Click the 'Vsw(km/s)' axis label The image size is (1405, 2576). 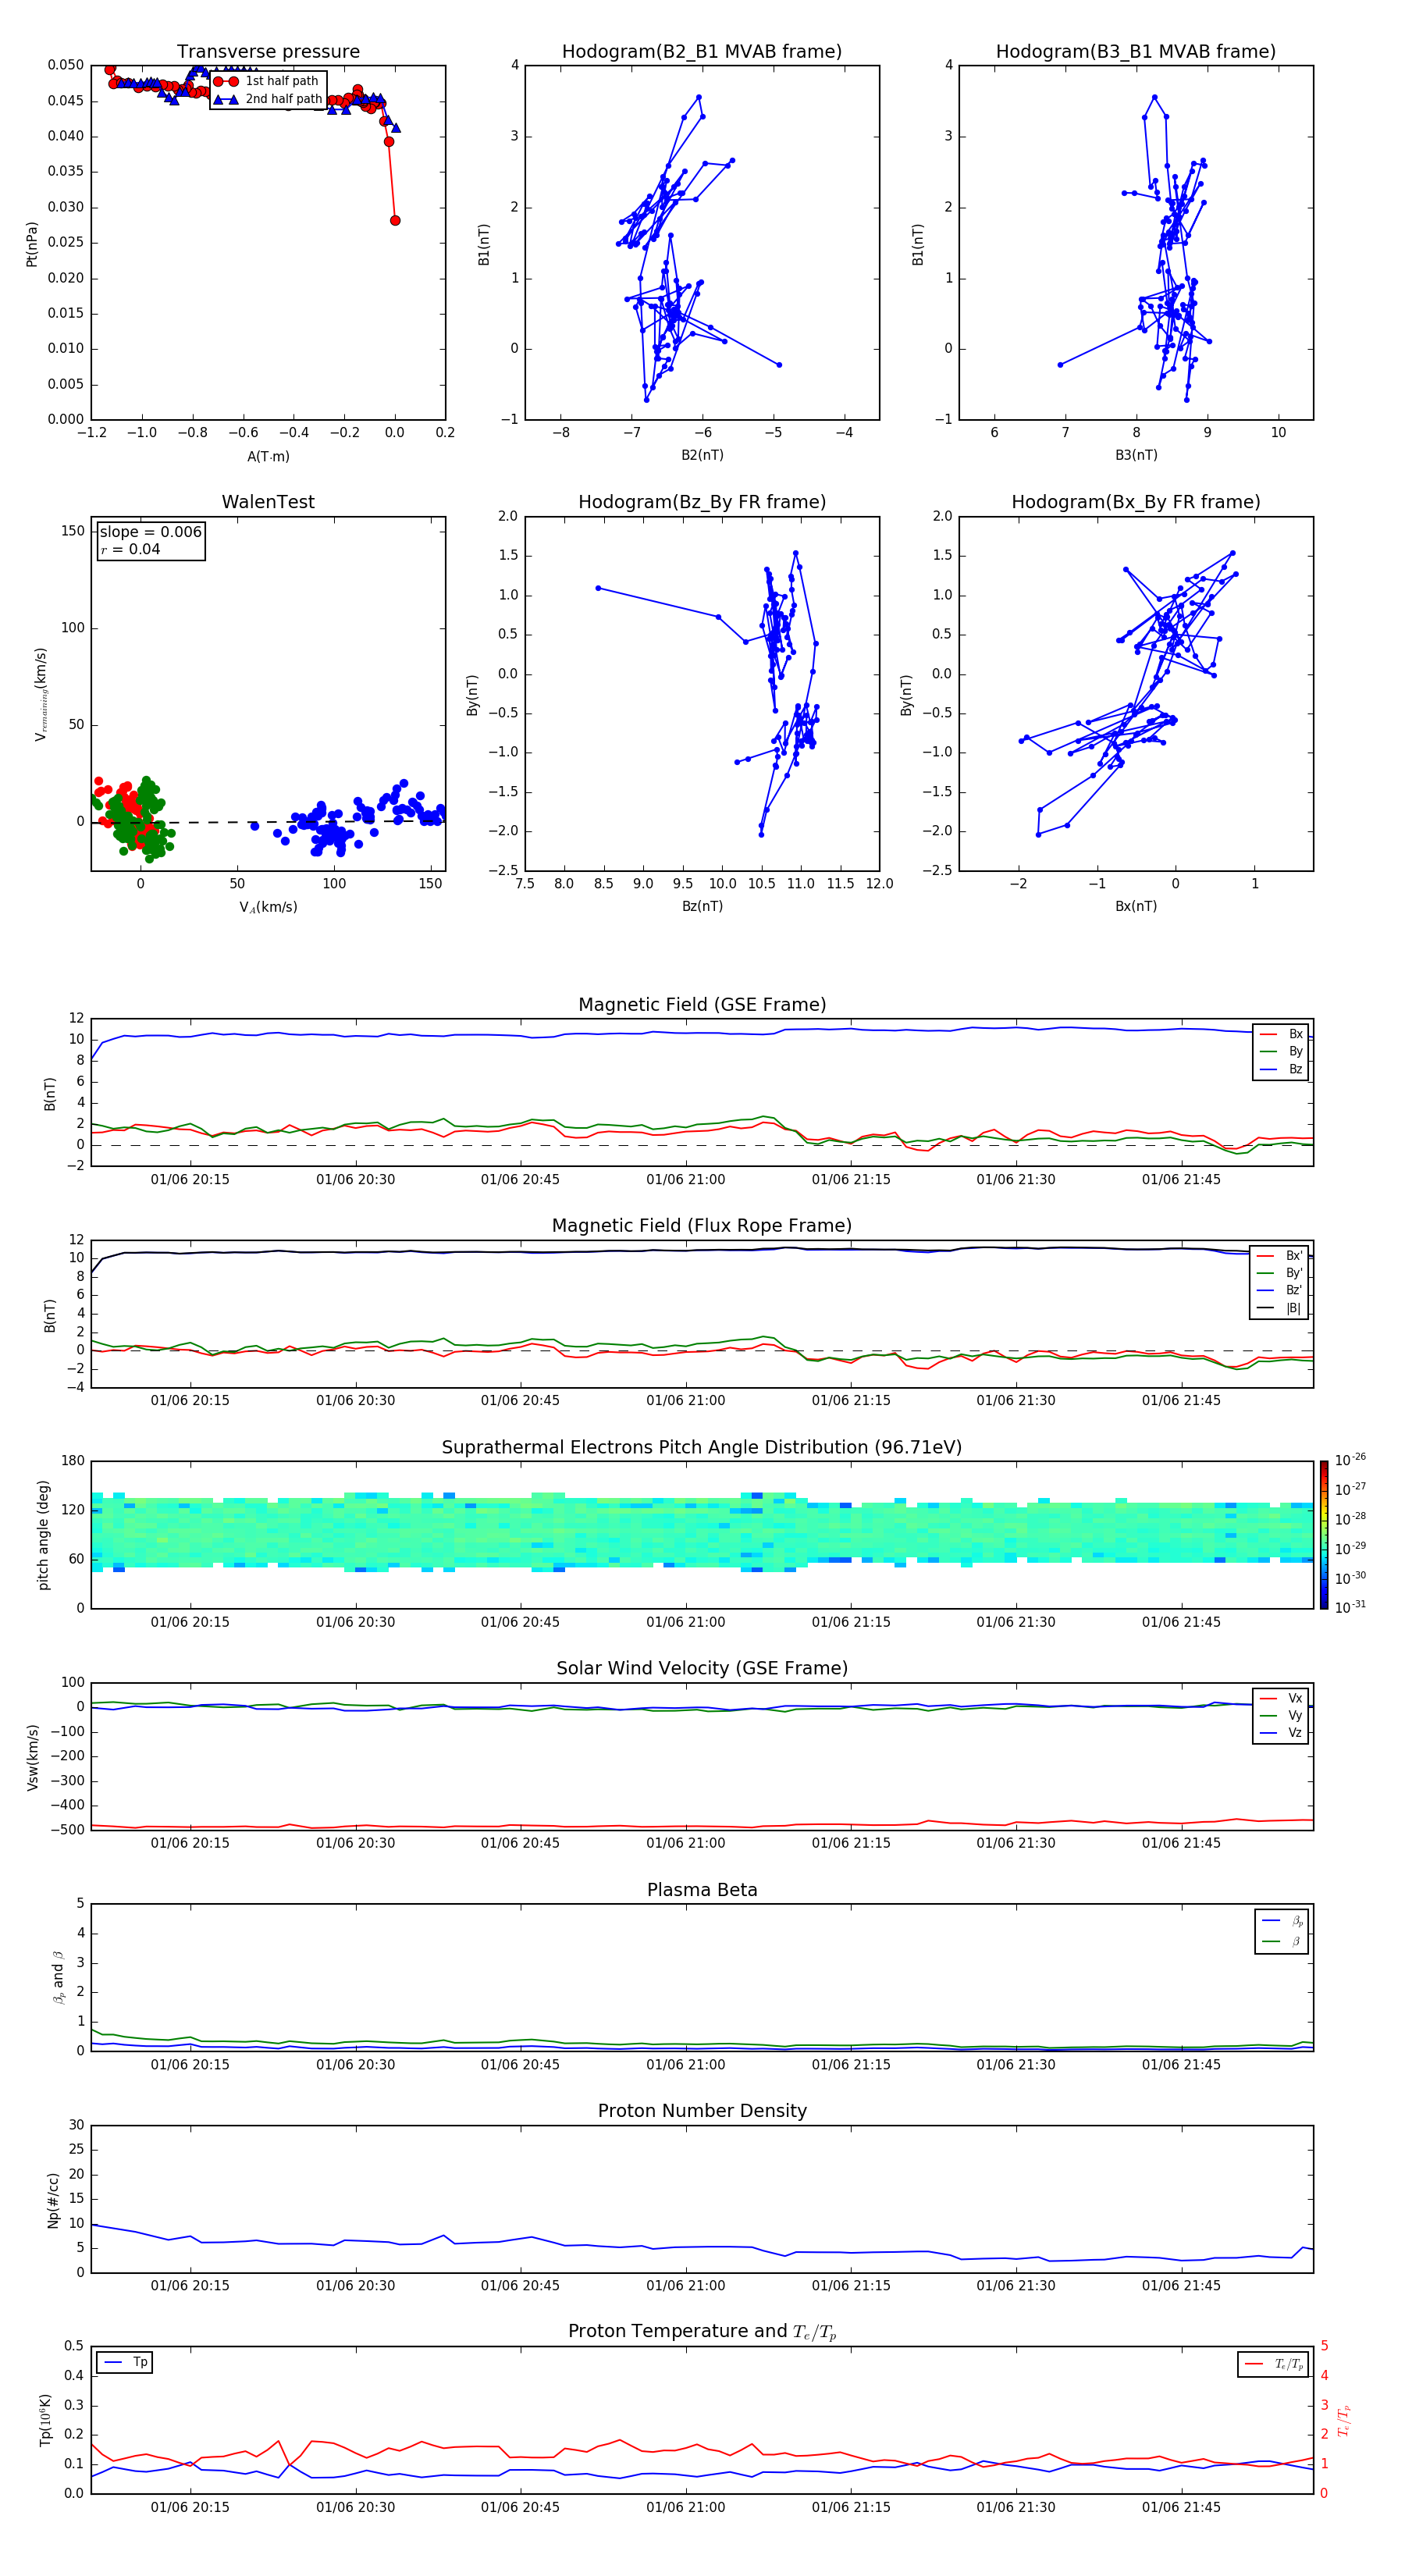pyautogui.click(x=32, y=1757)
